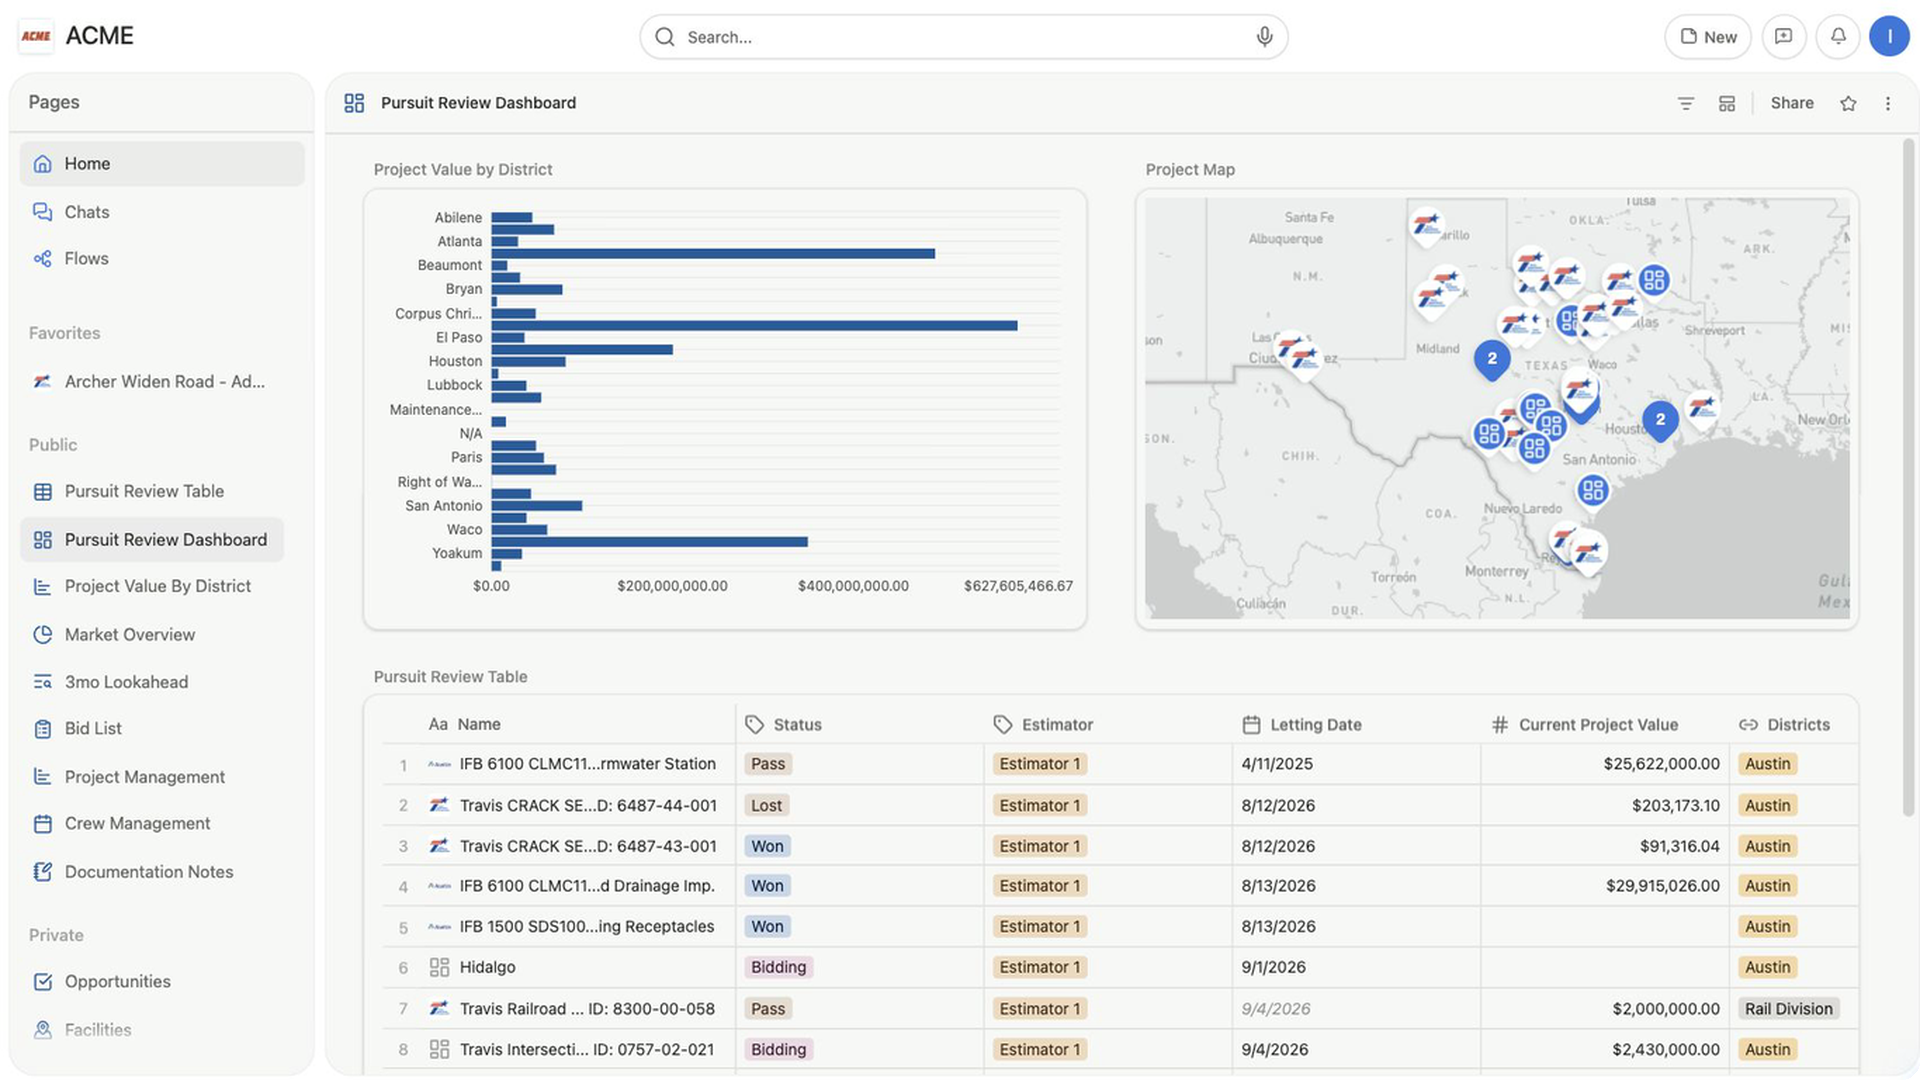This screenshot has height=1080, width=1920.
Task: Click the Corpus Christi longest bar
Action: 754,325
